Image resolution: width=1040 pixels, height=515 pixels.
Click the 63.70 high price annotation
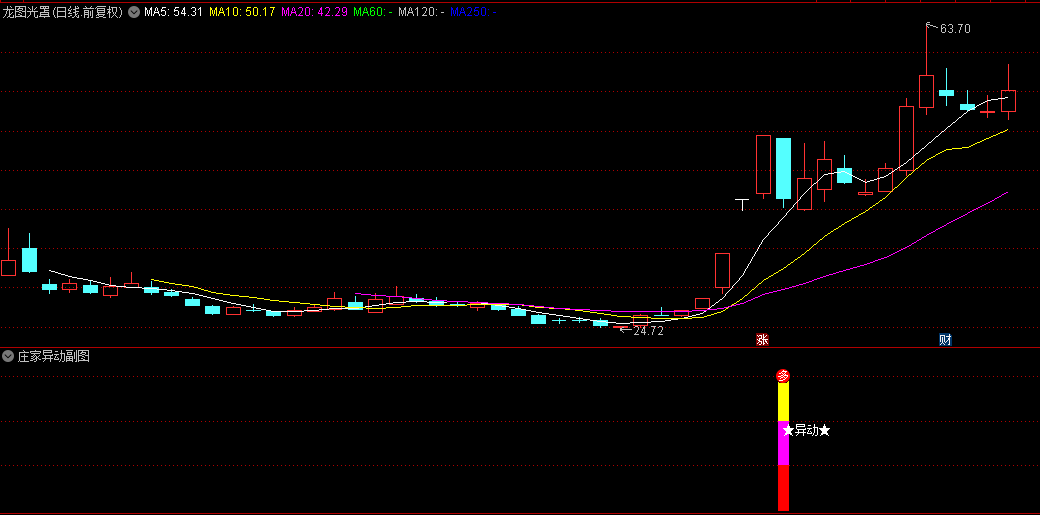coord(955,29)
